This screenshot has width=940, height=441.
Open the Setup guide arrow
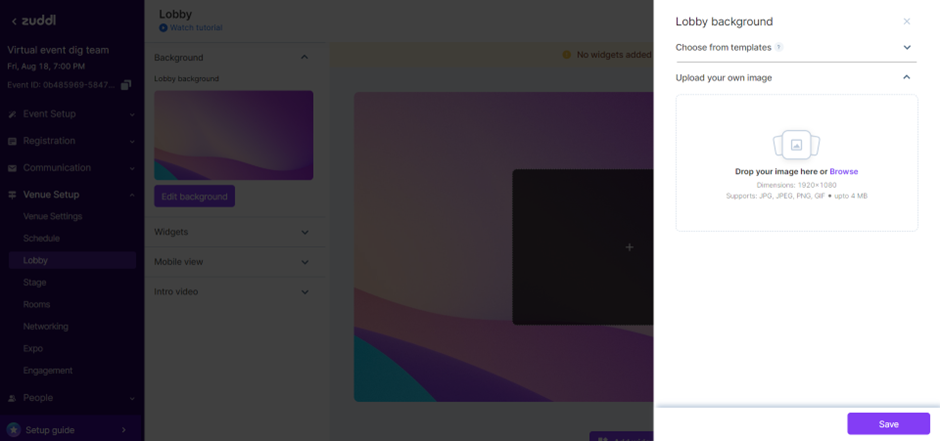tap(124, 430)
